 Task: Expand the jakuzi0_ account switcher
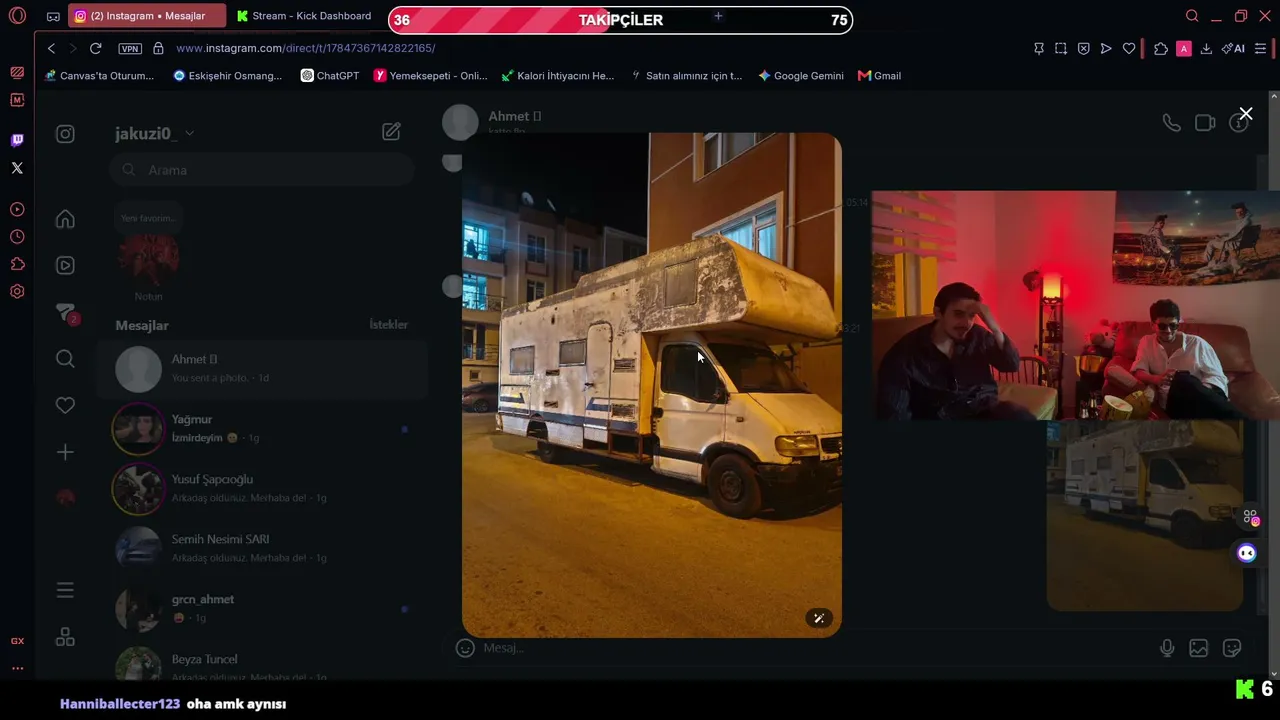154,133
